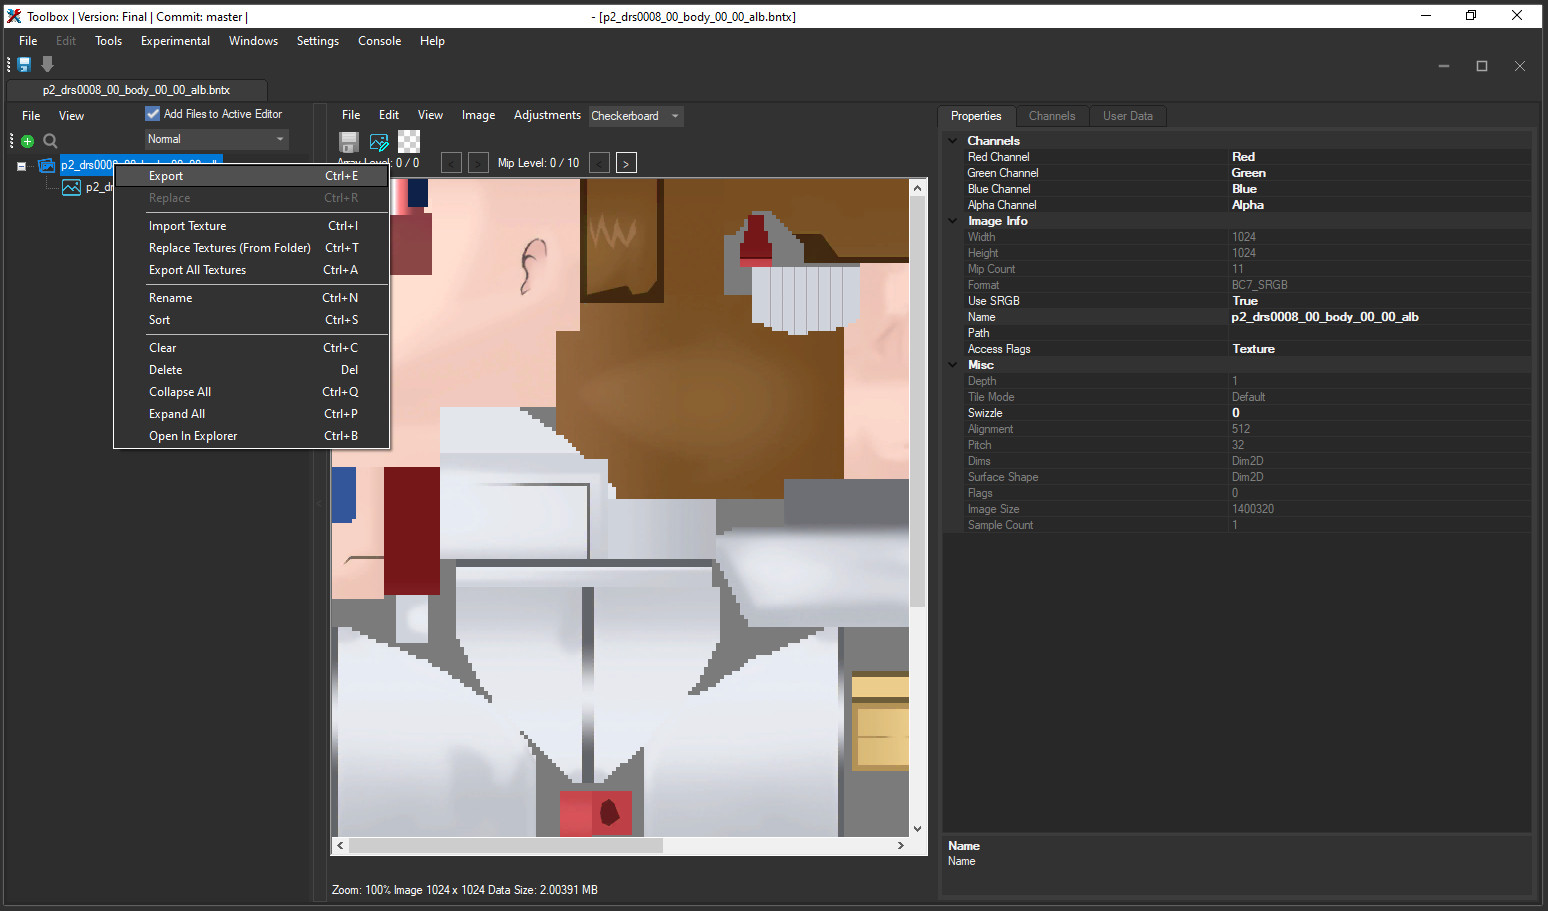Screen dimensions: 1548x911
Task: Collapse the bntx tree node
Action: point(21,166)
